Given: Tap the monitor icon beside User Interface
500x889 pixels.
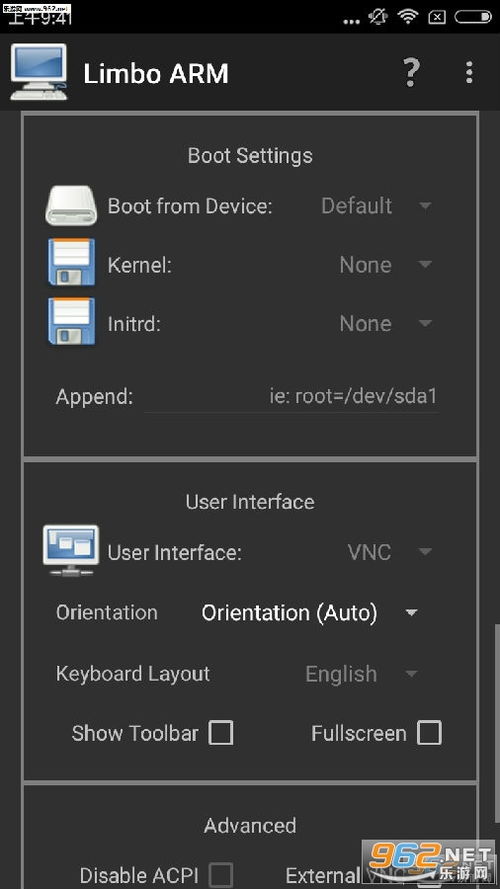Looking at the screenshot, I should 71,551.
